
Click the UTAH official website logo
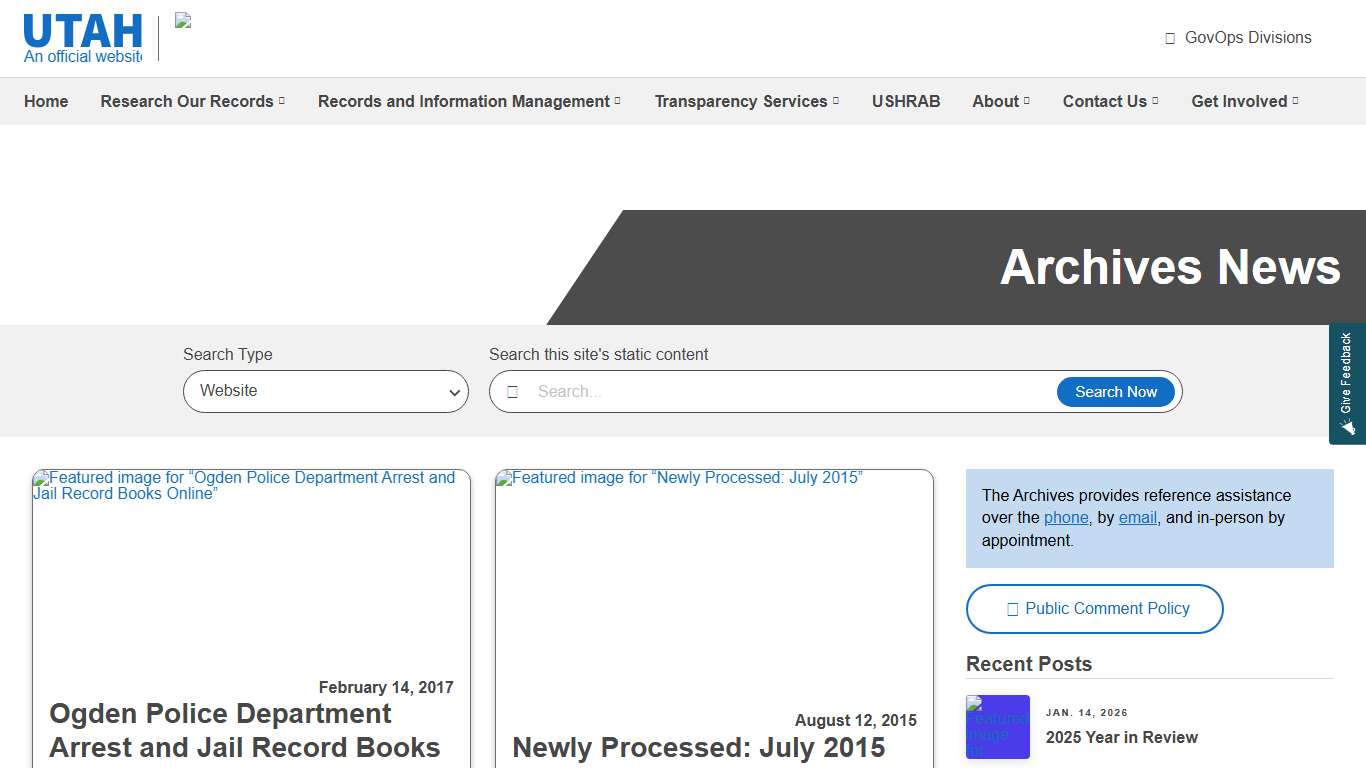coord(83,38)
